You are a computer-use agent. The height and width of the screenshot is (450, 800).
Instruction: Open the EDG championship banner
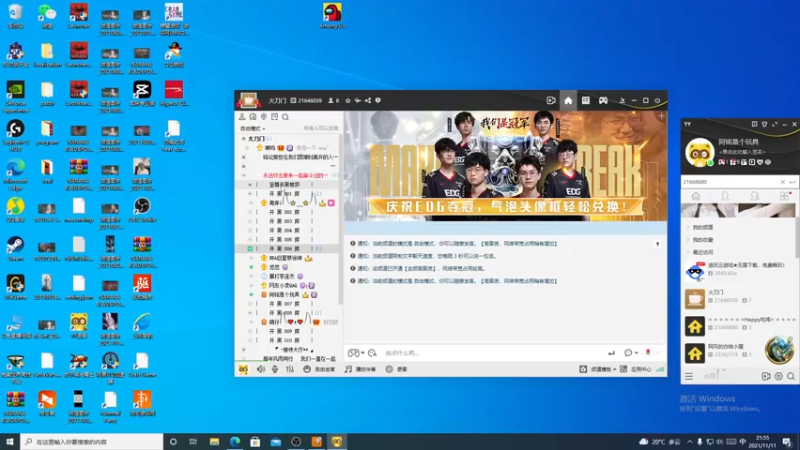[x=505, y=166]
